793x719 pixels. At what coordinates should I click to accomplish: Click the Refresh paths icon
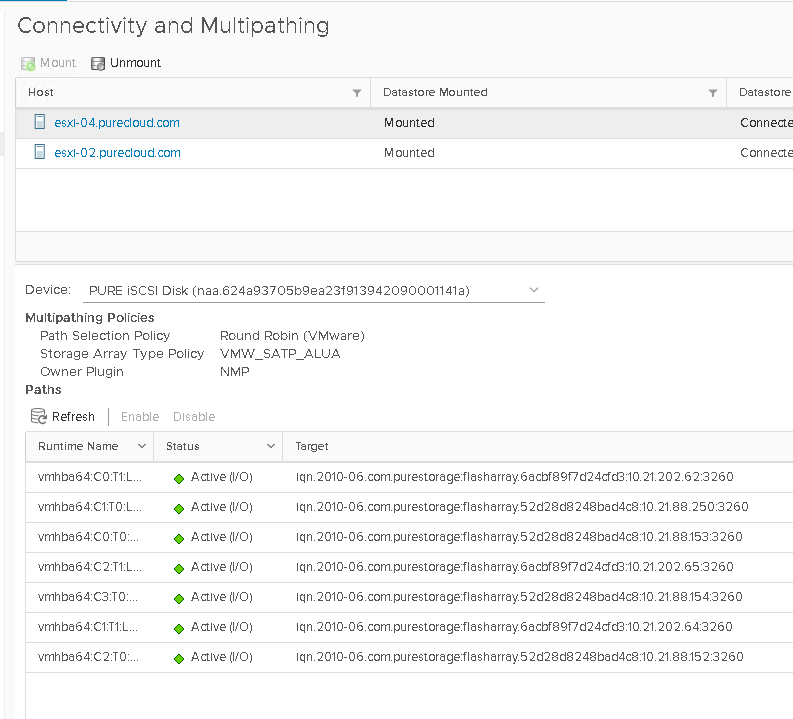pyautogui.click(x=39, y=417)
